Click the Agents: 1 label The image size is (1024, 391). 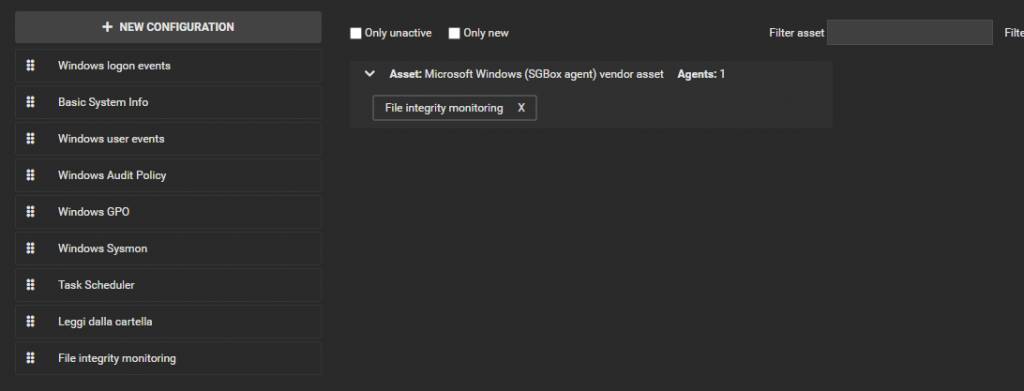[x=701, y=74]
